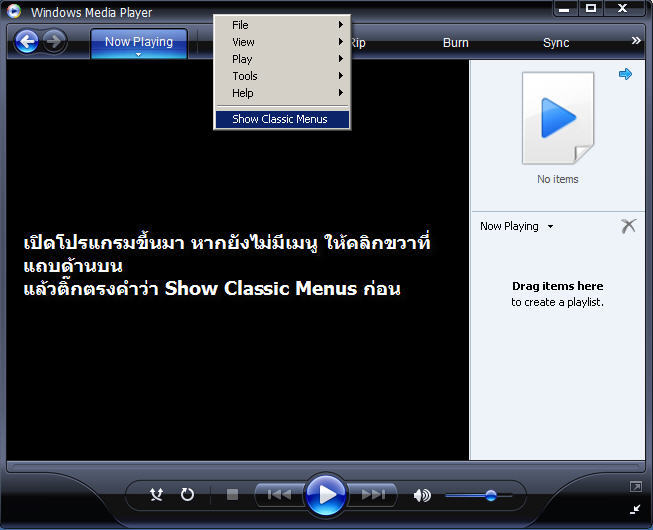The width and height of the screenshot is (653, 530).
Task: Select the Now Playing tab
Action: click(139, 43)
